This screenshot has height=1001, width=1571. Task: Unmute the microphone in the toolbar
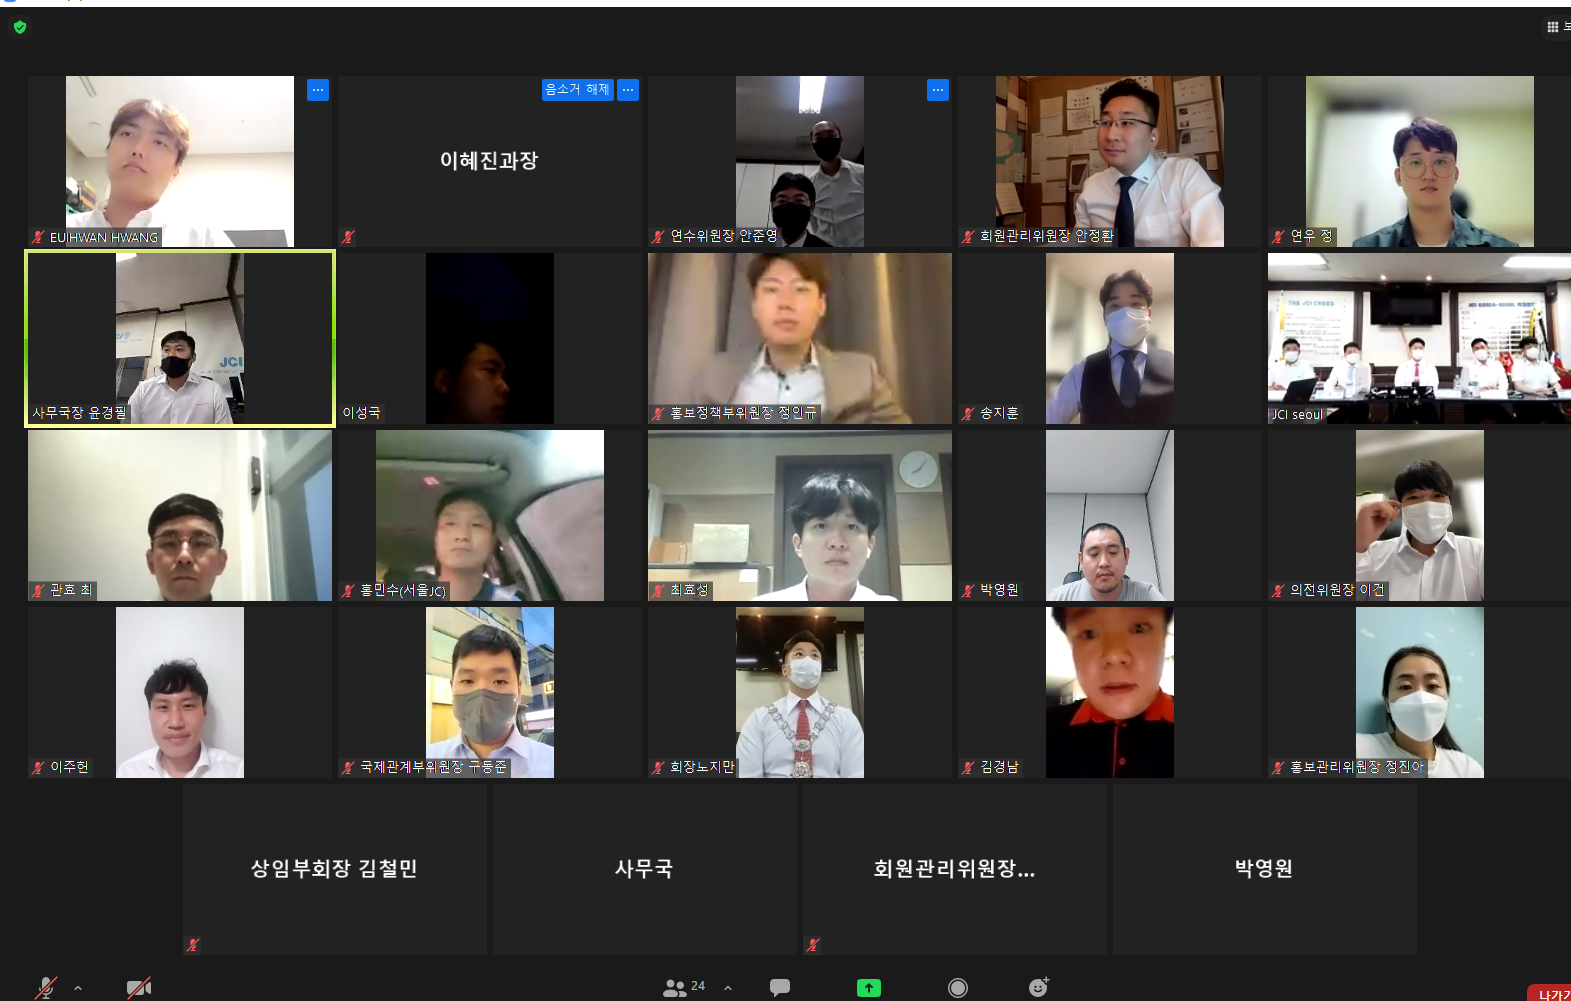coord(45,987)
